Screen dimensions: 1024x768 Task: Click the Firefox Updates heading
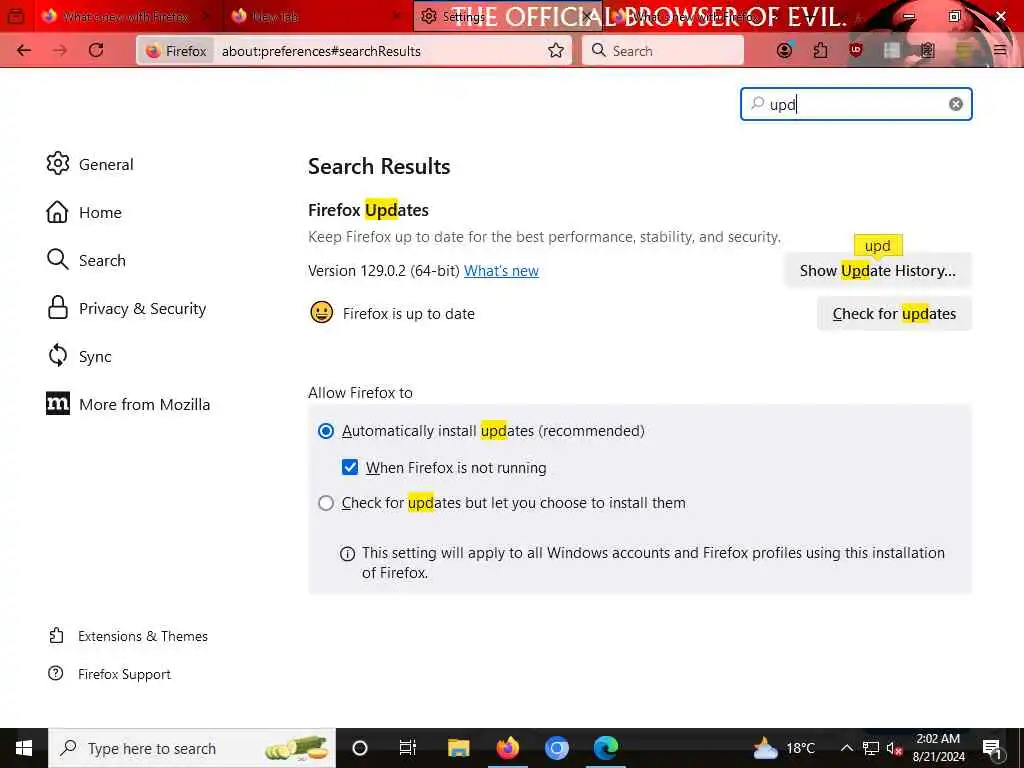click(368, 210)
